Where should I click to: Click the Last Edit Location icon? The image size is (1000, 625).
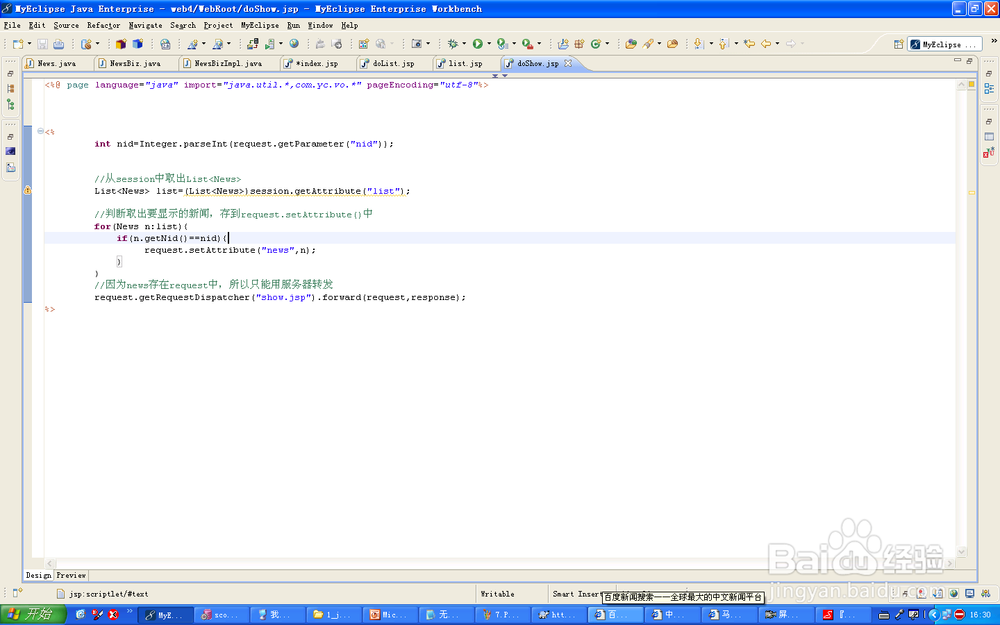point(750,44)
